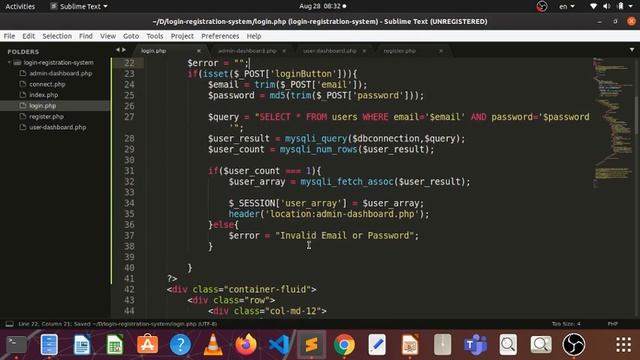This screenshot has height=360, width=640.
Task: Navigate tabs with the left-right arrows
Action: click(x=120, y=50)
